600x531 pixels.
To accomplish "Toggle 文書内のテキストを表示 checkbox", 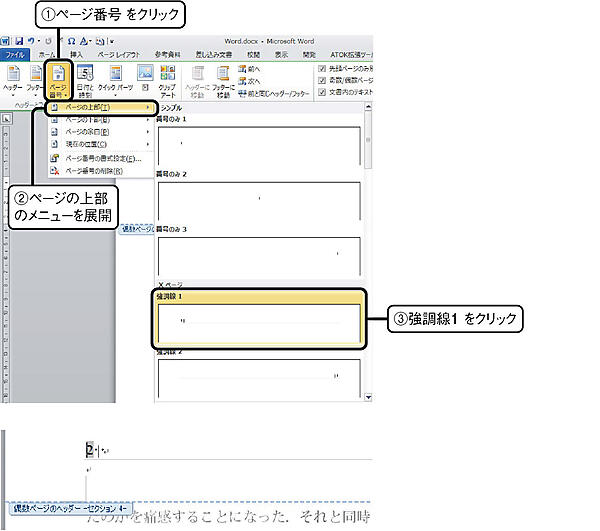I will tap(321, 92).
